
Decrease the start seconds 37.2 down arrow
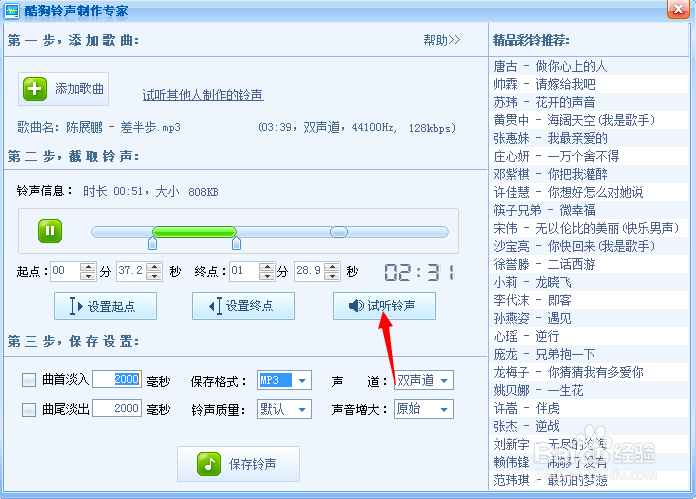[x=154, y=276]
